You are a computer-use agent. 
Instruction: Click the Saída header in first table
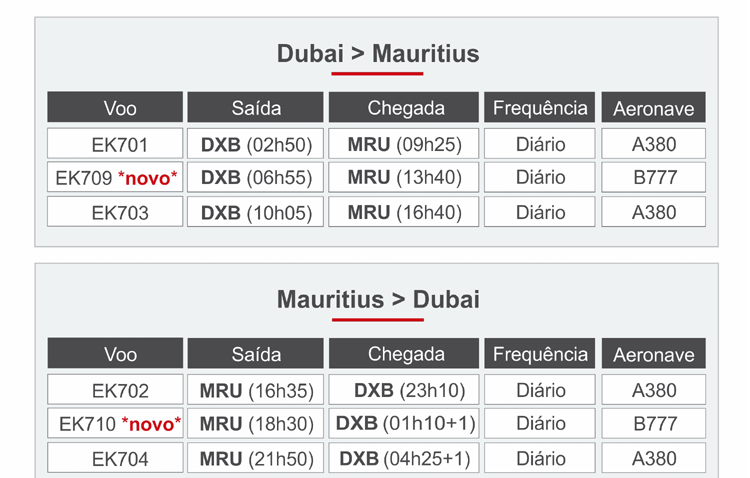point(256,108)
